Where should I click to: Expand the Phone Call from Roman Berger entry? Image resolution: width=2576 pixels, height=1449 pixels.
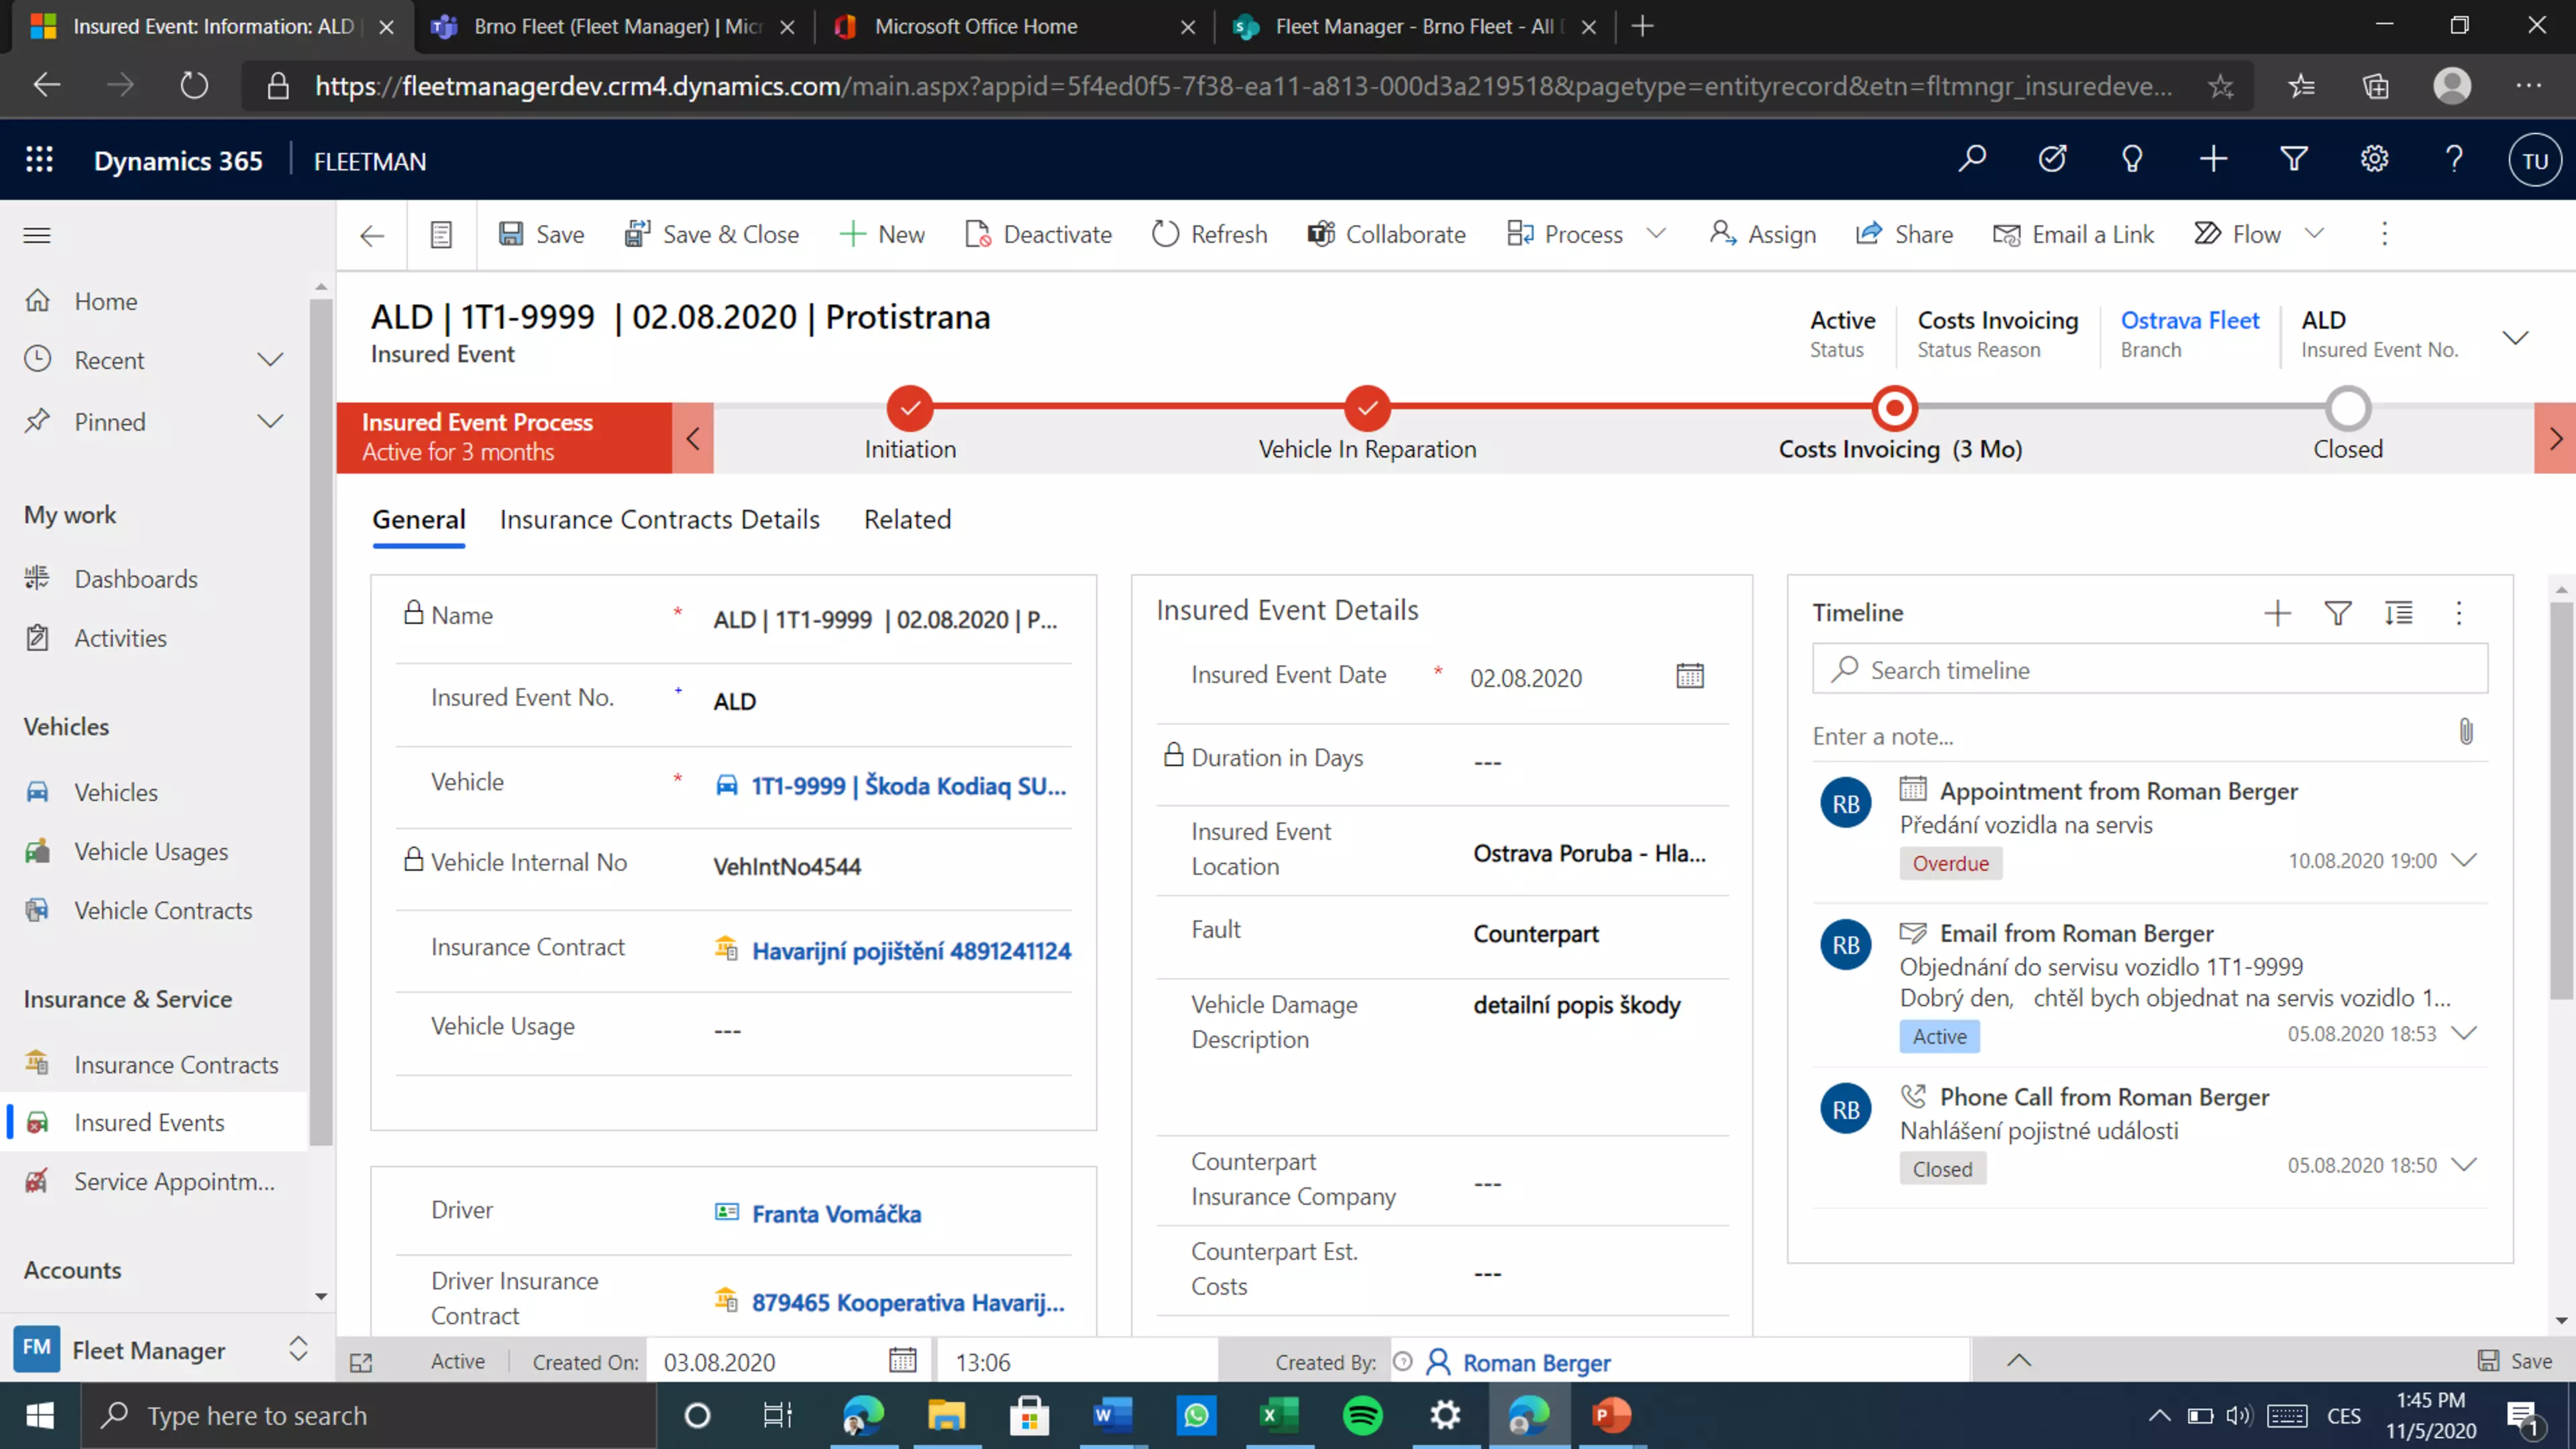click(x=2465, y=1165)
